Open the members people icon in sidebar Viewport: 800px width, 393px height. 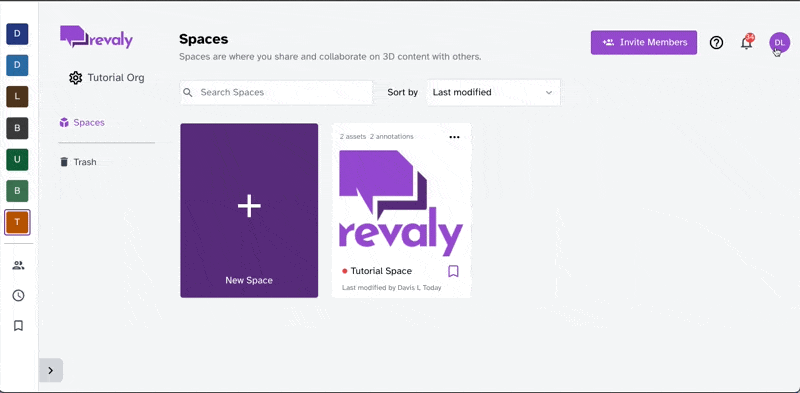click(18, 265)
